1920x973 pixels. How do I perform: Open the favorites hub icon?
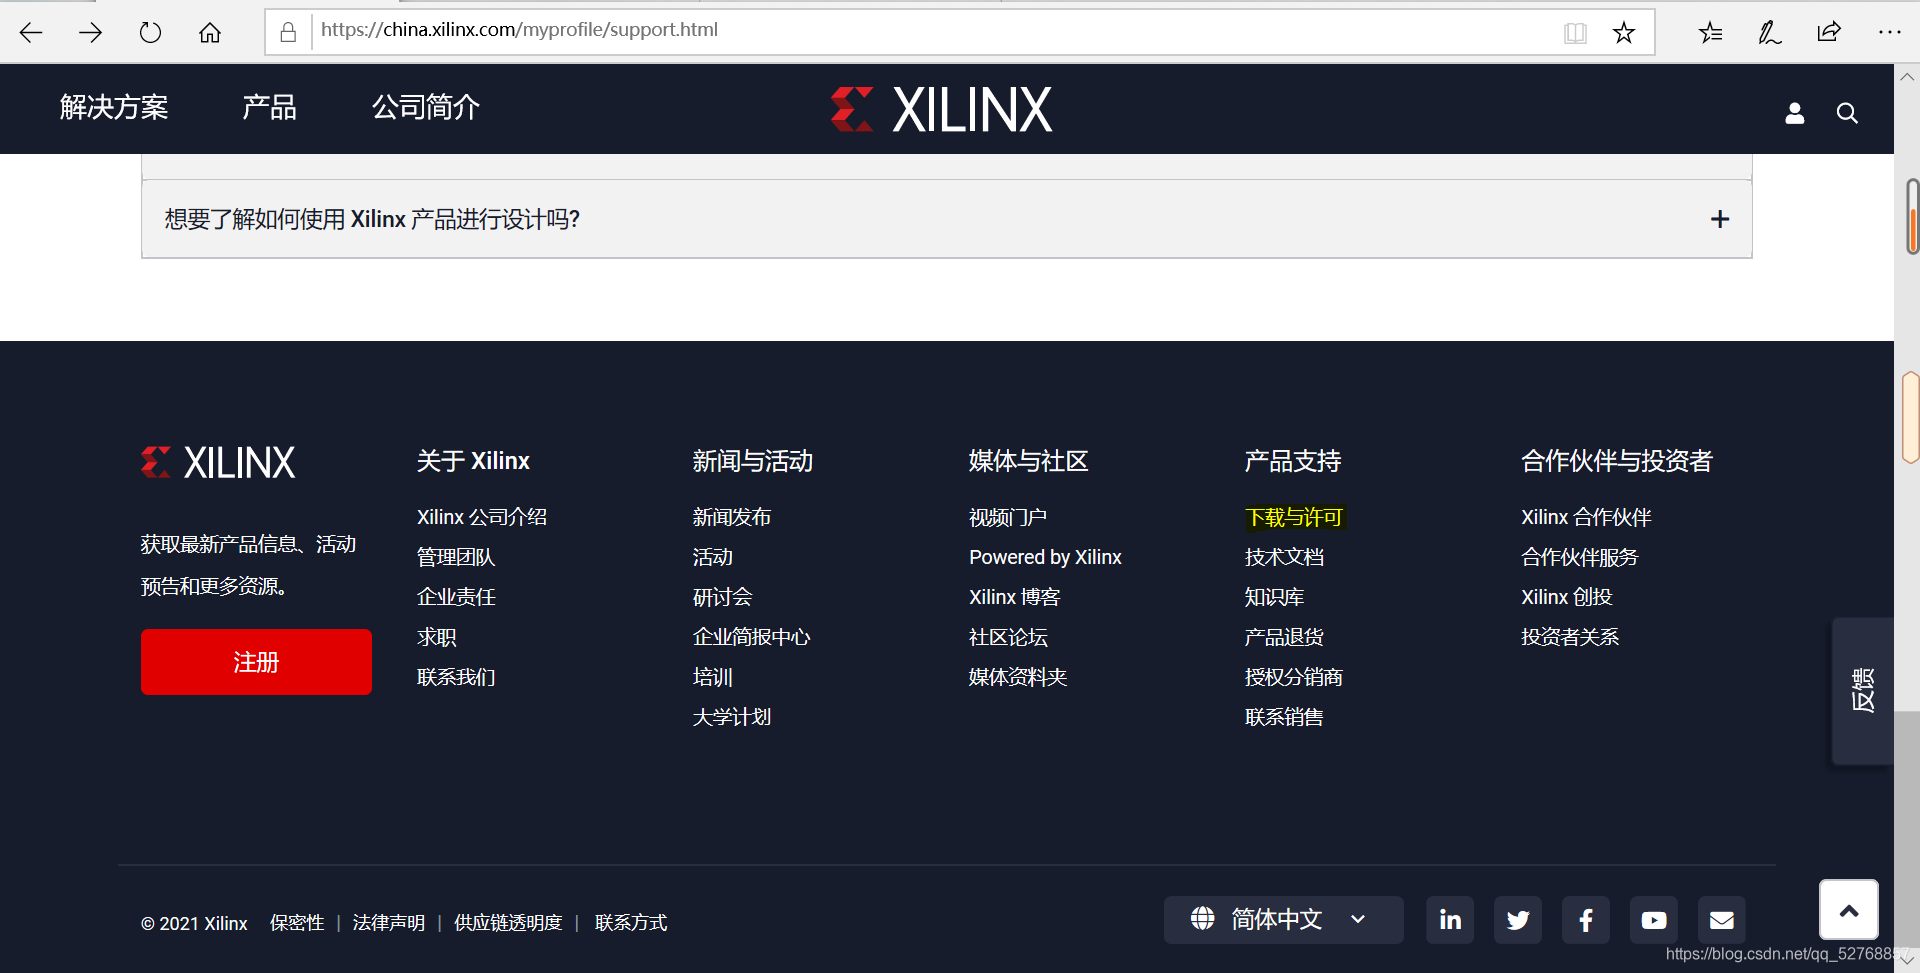point(1710,33)
